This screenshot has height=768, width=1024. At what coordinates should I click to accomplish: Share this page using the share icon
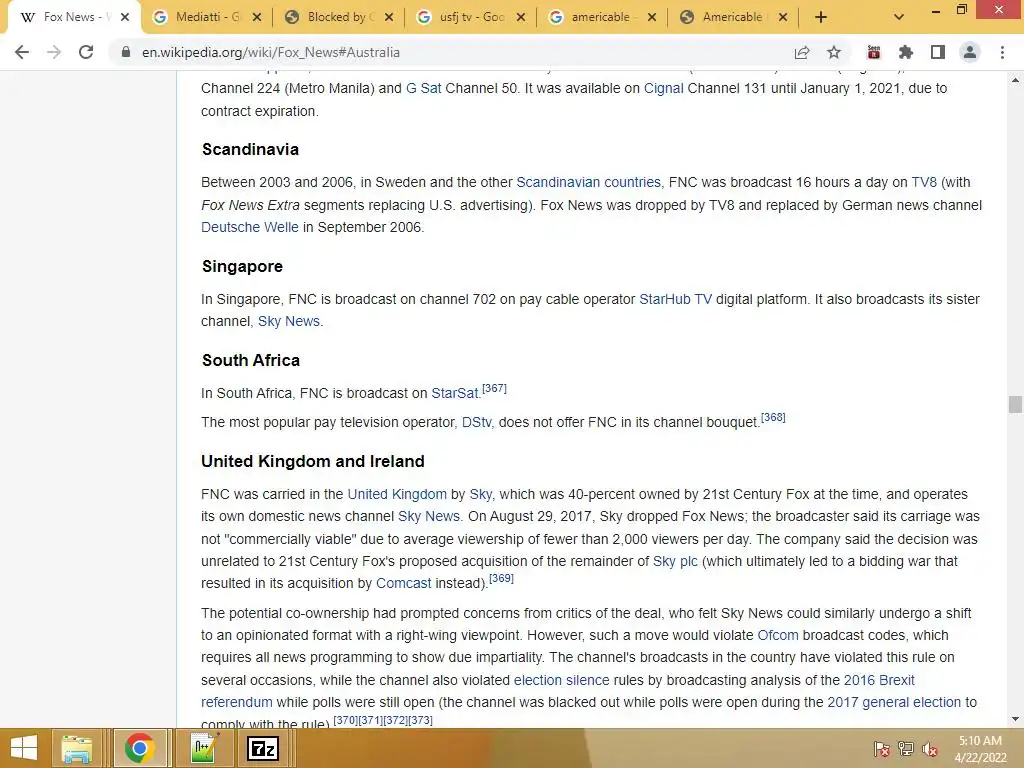[802, 52]
